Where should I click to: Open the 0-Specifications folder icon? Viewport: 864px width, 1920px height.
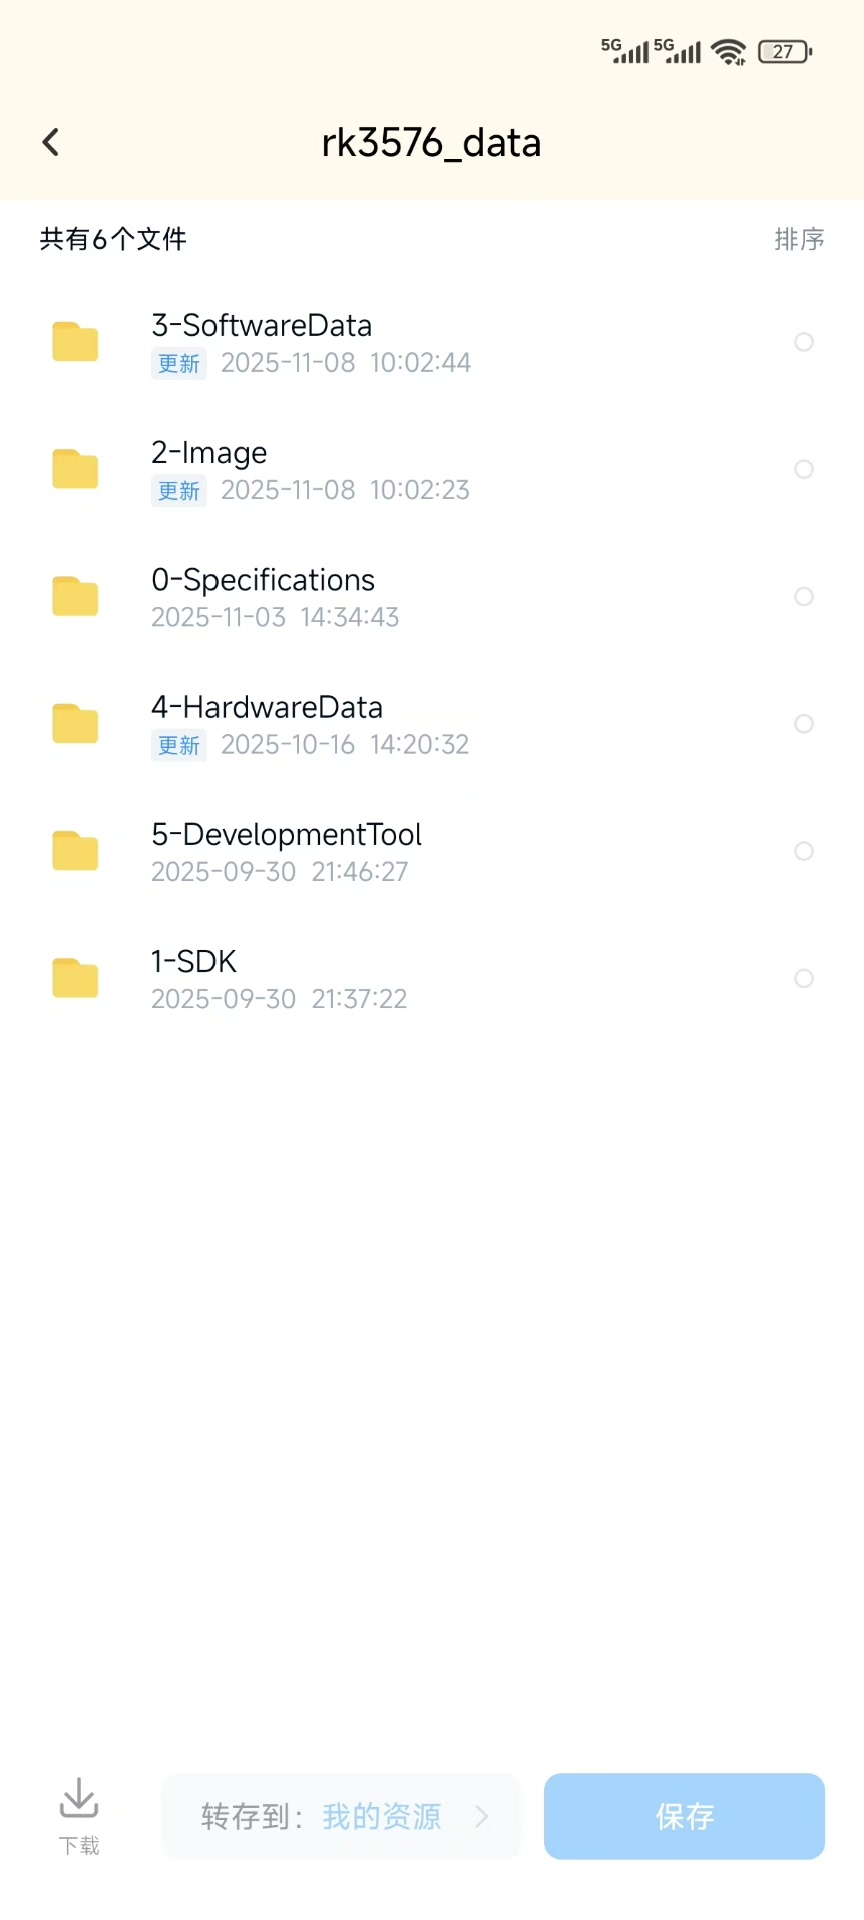pyautogui.click(x=75, y=596)
